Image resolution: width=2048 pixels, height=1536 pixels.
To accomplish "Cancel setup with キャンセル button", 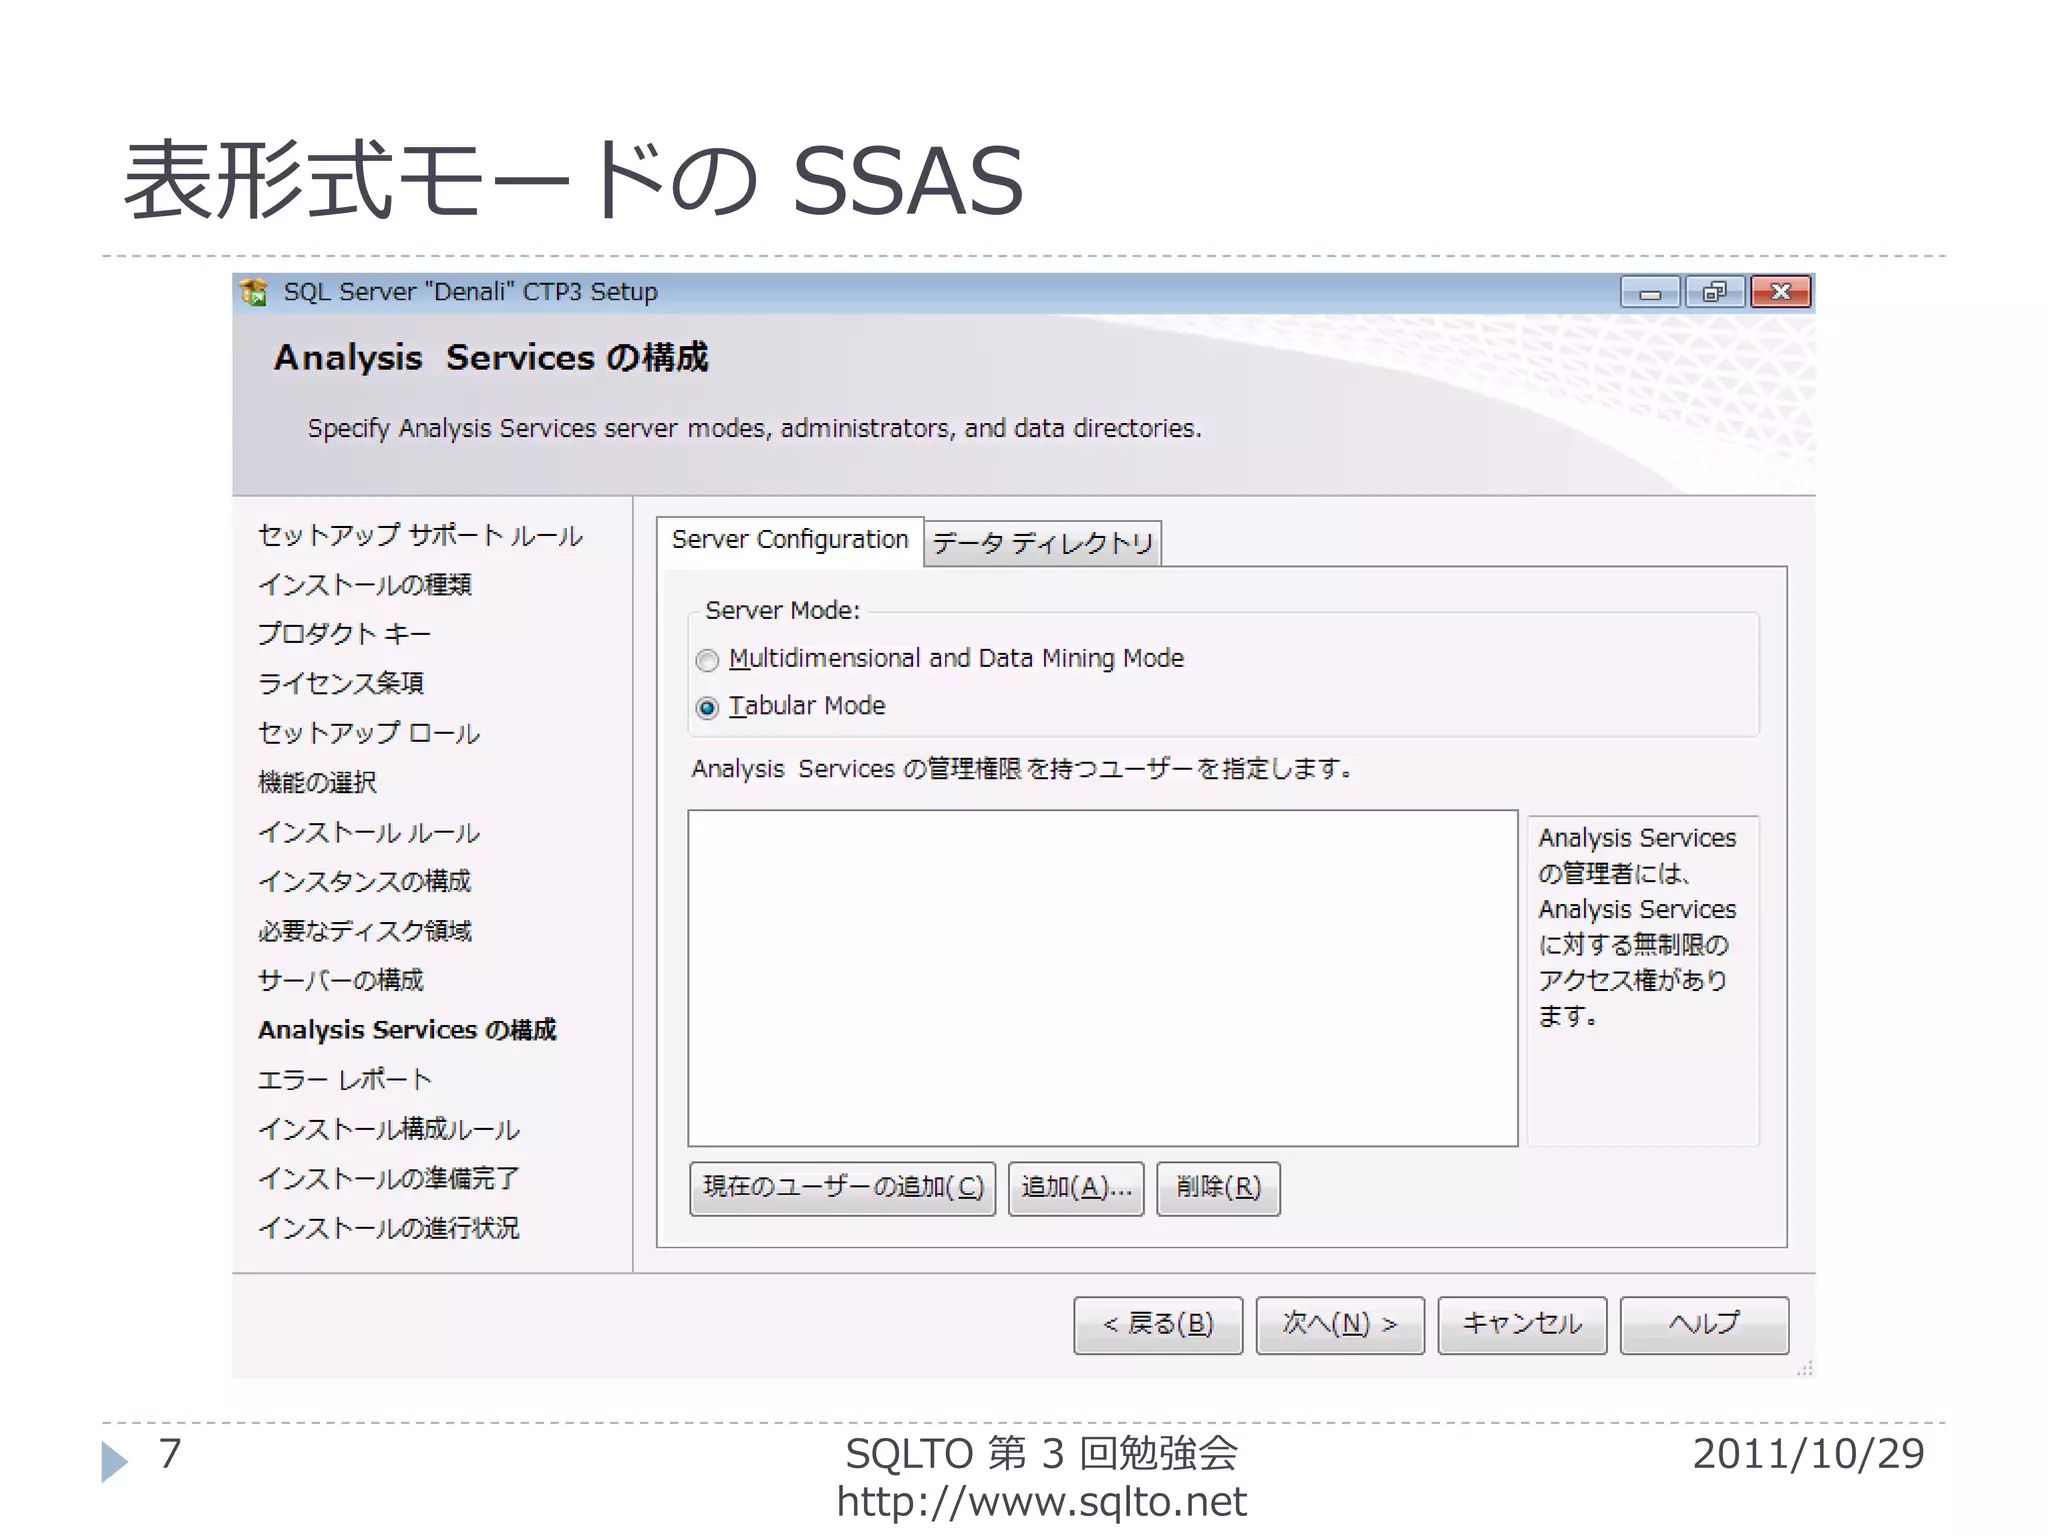I will tap(1522, 1325).
